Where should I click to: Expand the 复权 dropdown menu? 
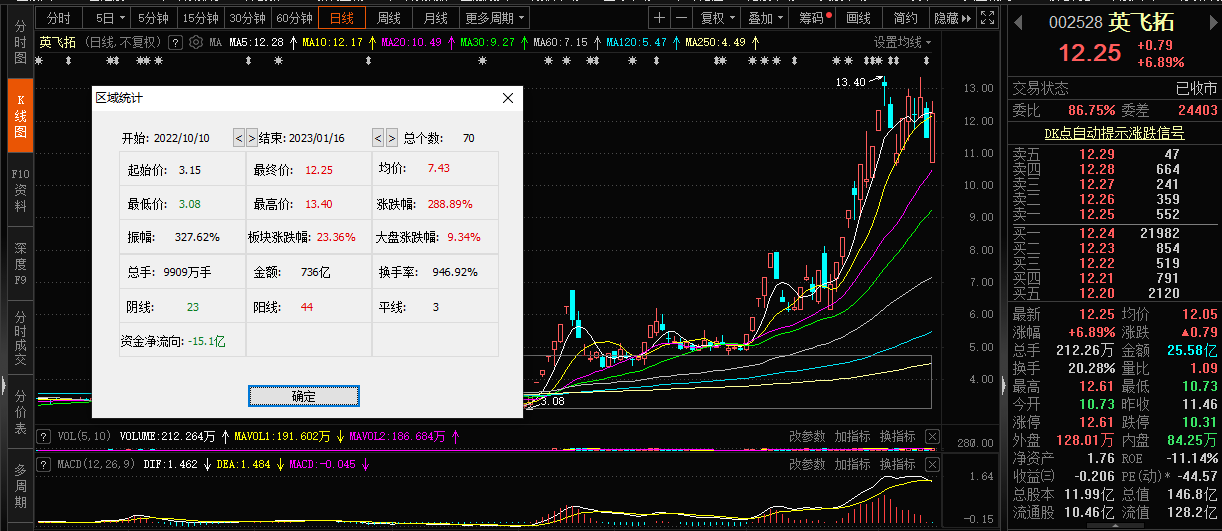point(717,18)
